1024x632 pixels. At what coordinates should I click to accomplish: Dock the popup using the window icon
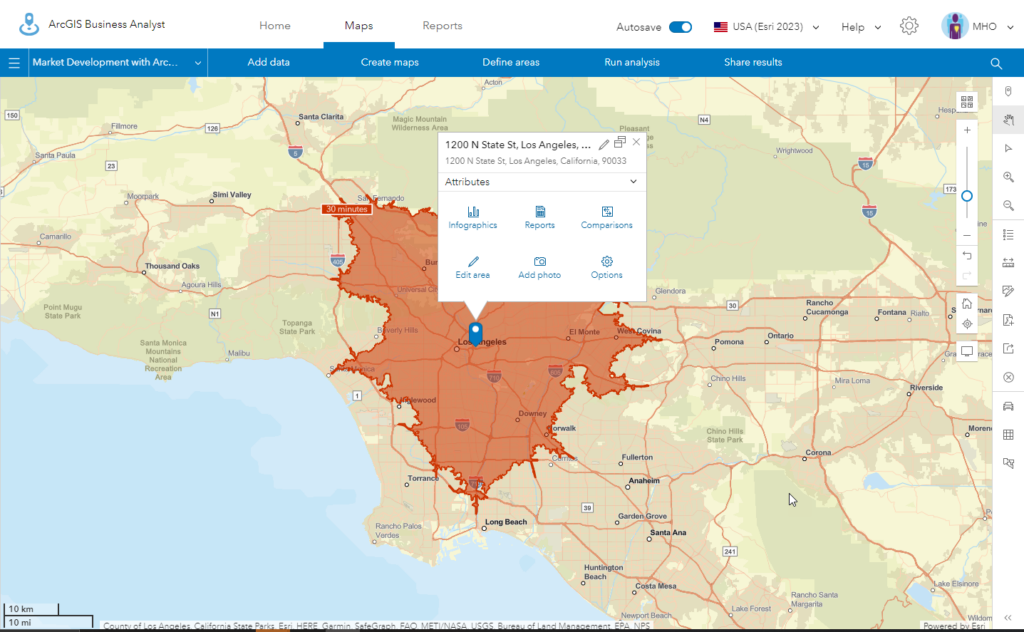coord(620,142)
